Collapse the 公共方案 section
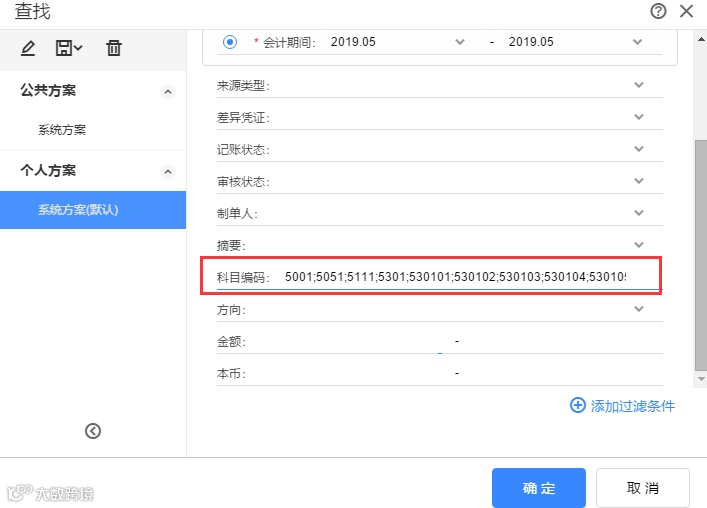The width and height of the screenshot is (707, 508). click(x=168, y=92)
